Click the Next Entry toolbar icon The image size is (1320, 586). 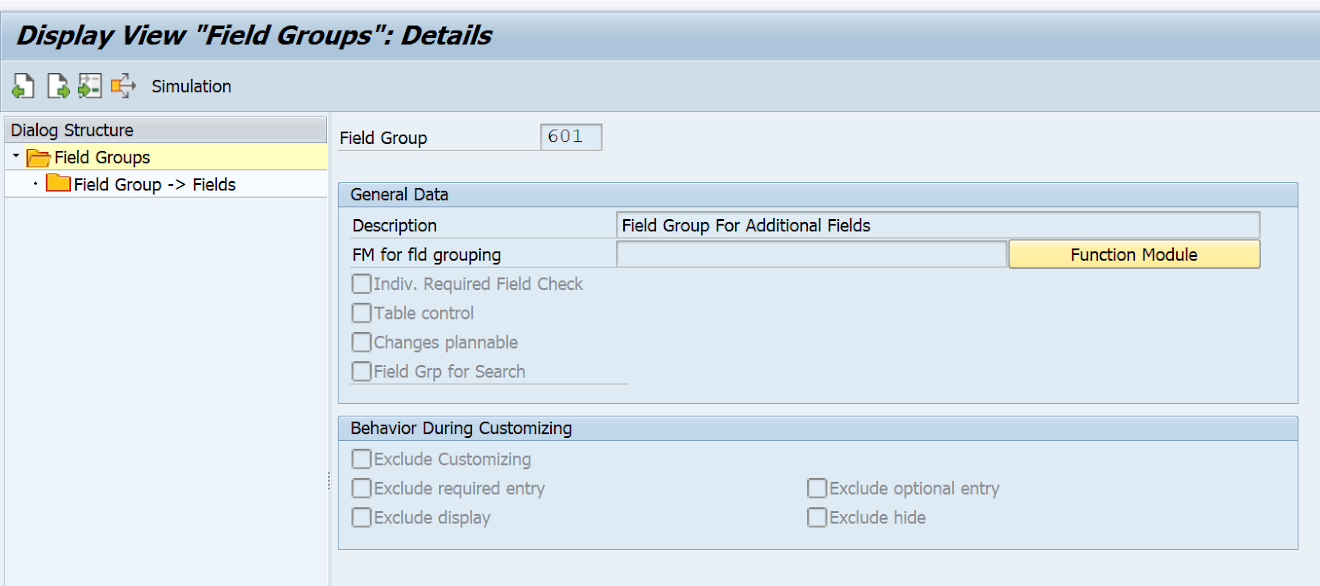[x=56, y=86]
